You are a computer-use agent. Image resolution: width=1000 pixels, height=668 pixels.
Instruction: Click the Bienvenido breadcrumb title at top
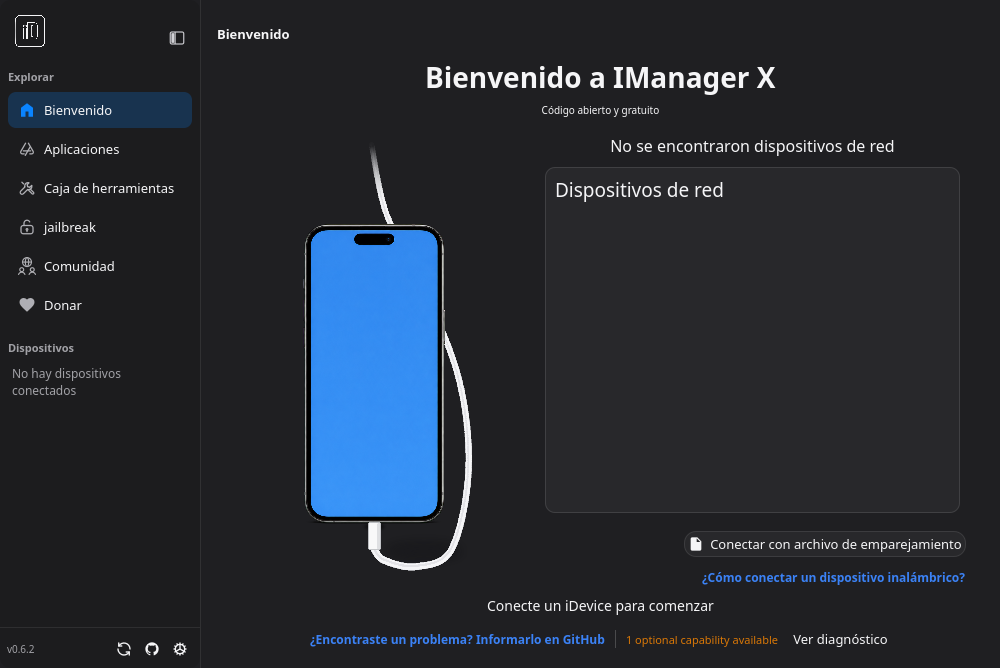253,34
